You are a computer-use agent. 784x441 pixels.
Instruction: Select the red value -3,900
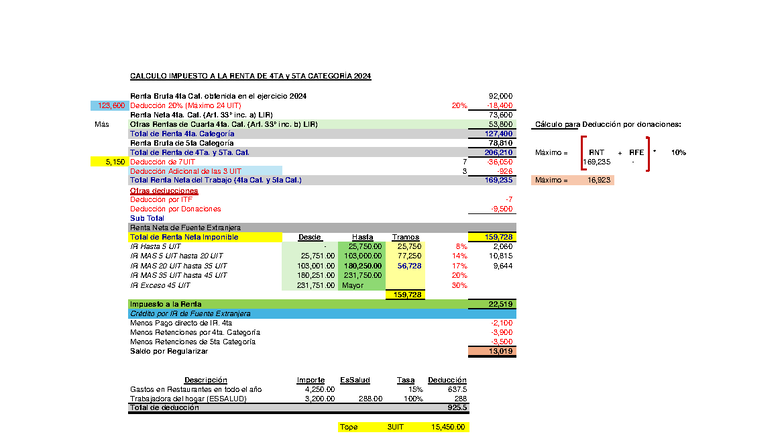pyautogui.click(x=502, y=332)
